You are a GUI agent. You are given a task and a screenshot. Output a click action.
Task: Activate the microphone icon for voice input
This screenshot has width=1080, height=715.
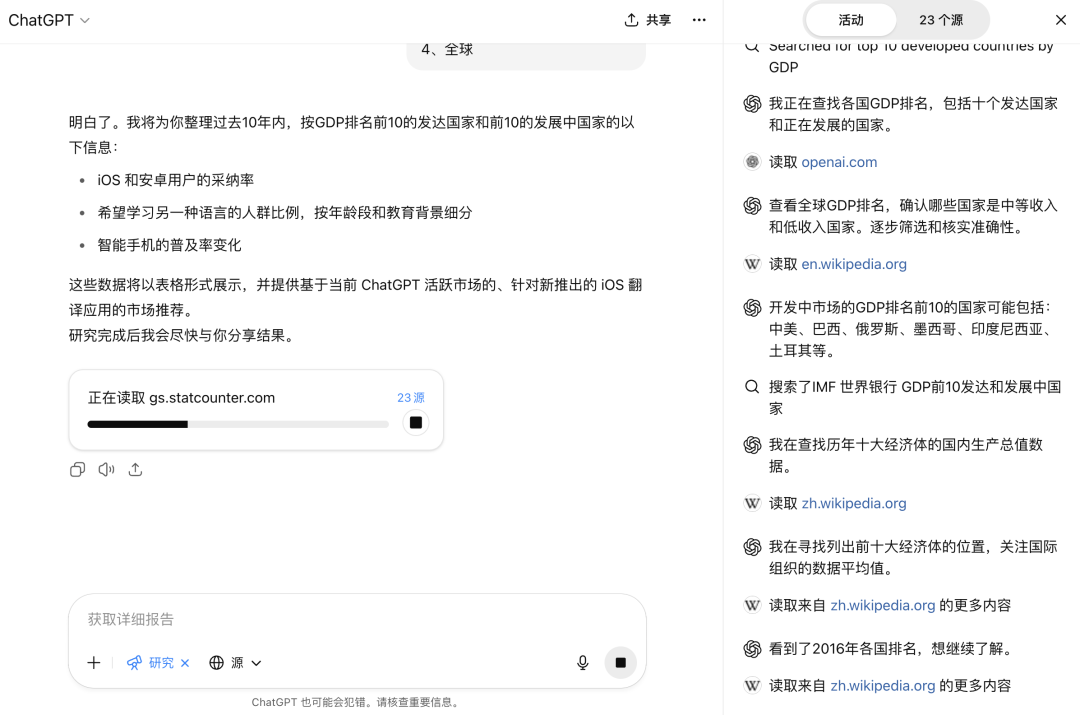(x=582, y=662)
